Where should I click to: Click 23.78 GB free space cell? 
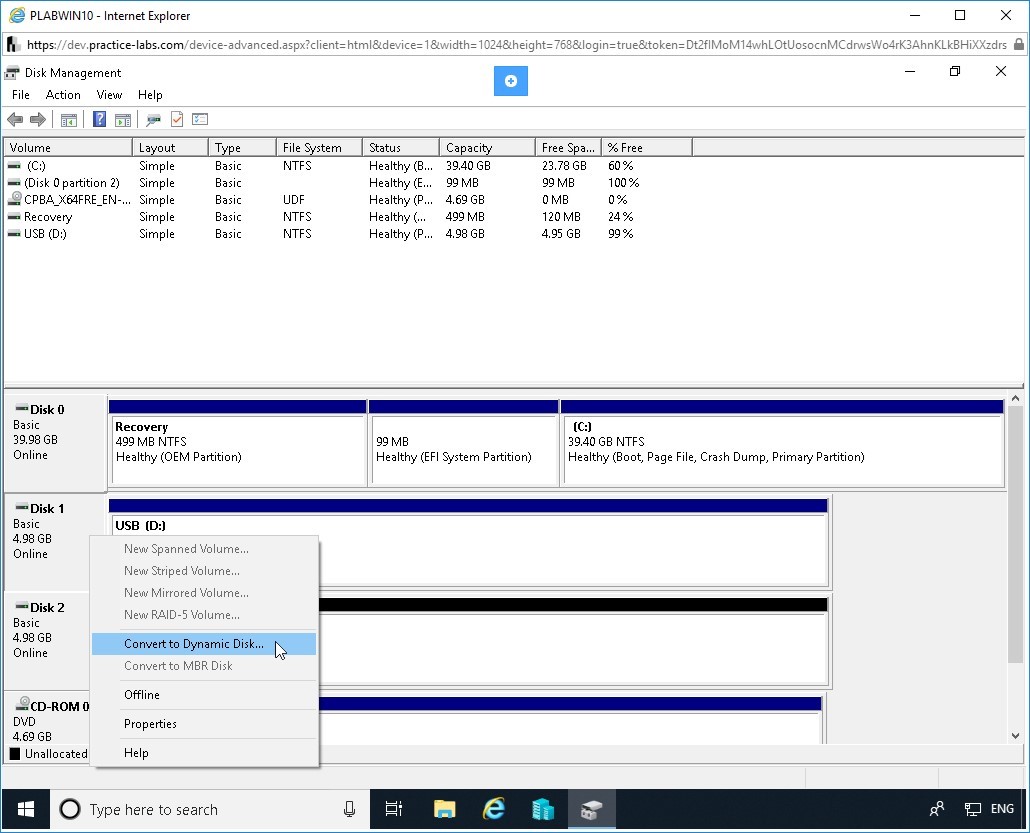click(564, 166)
